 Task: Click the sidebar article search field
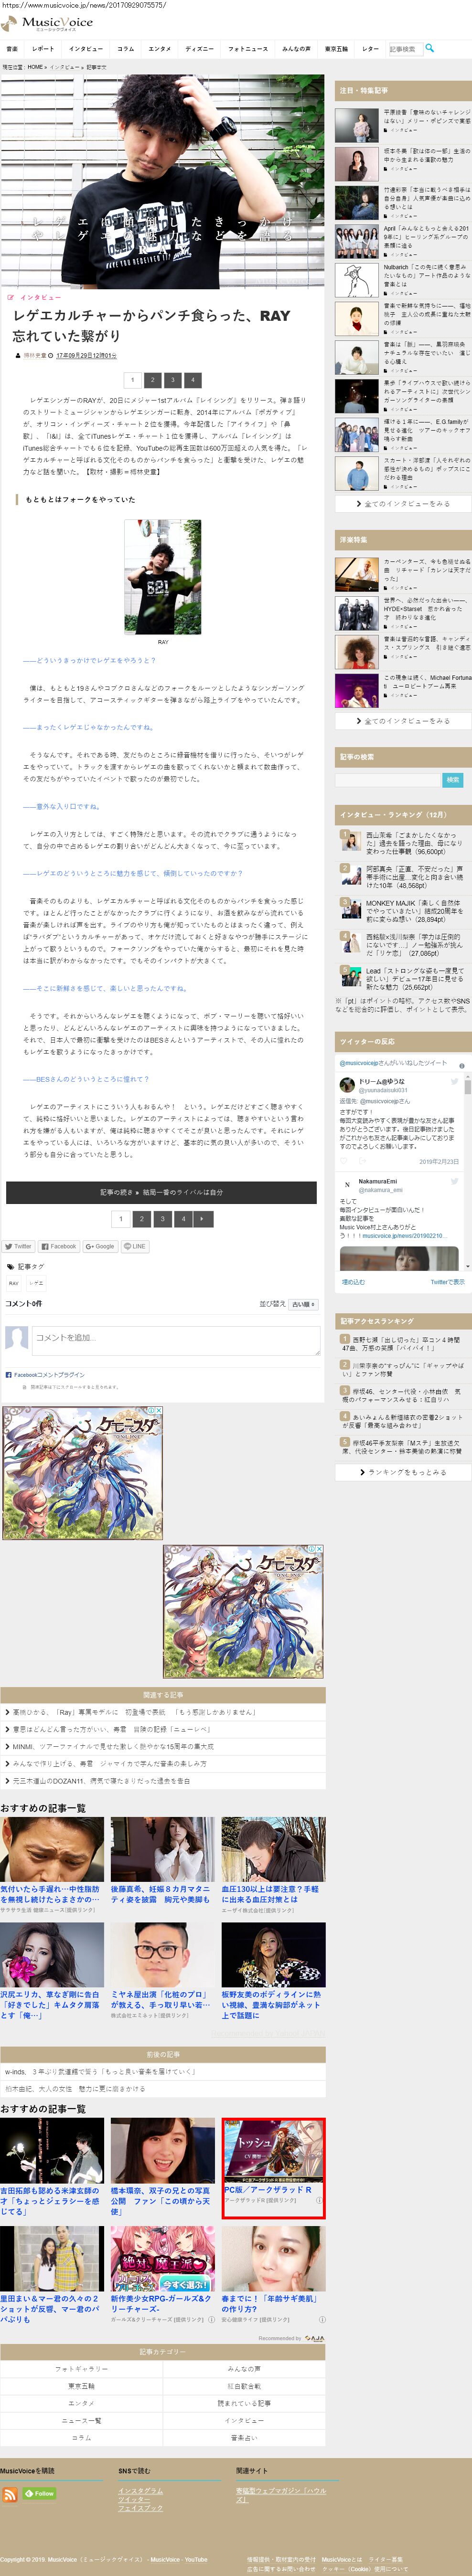pos(388,780)
